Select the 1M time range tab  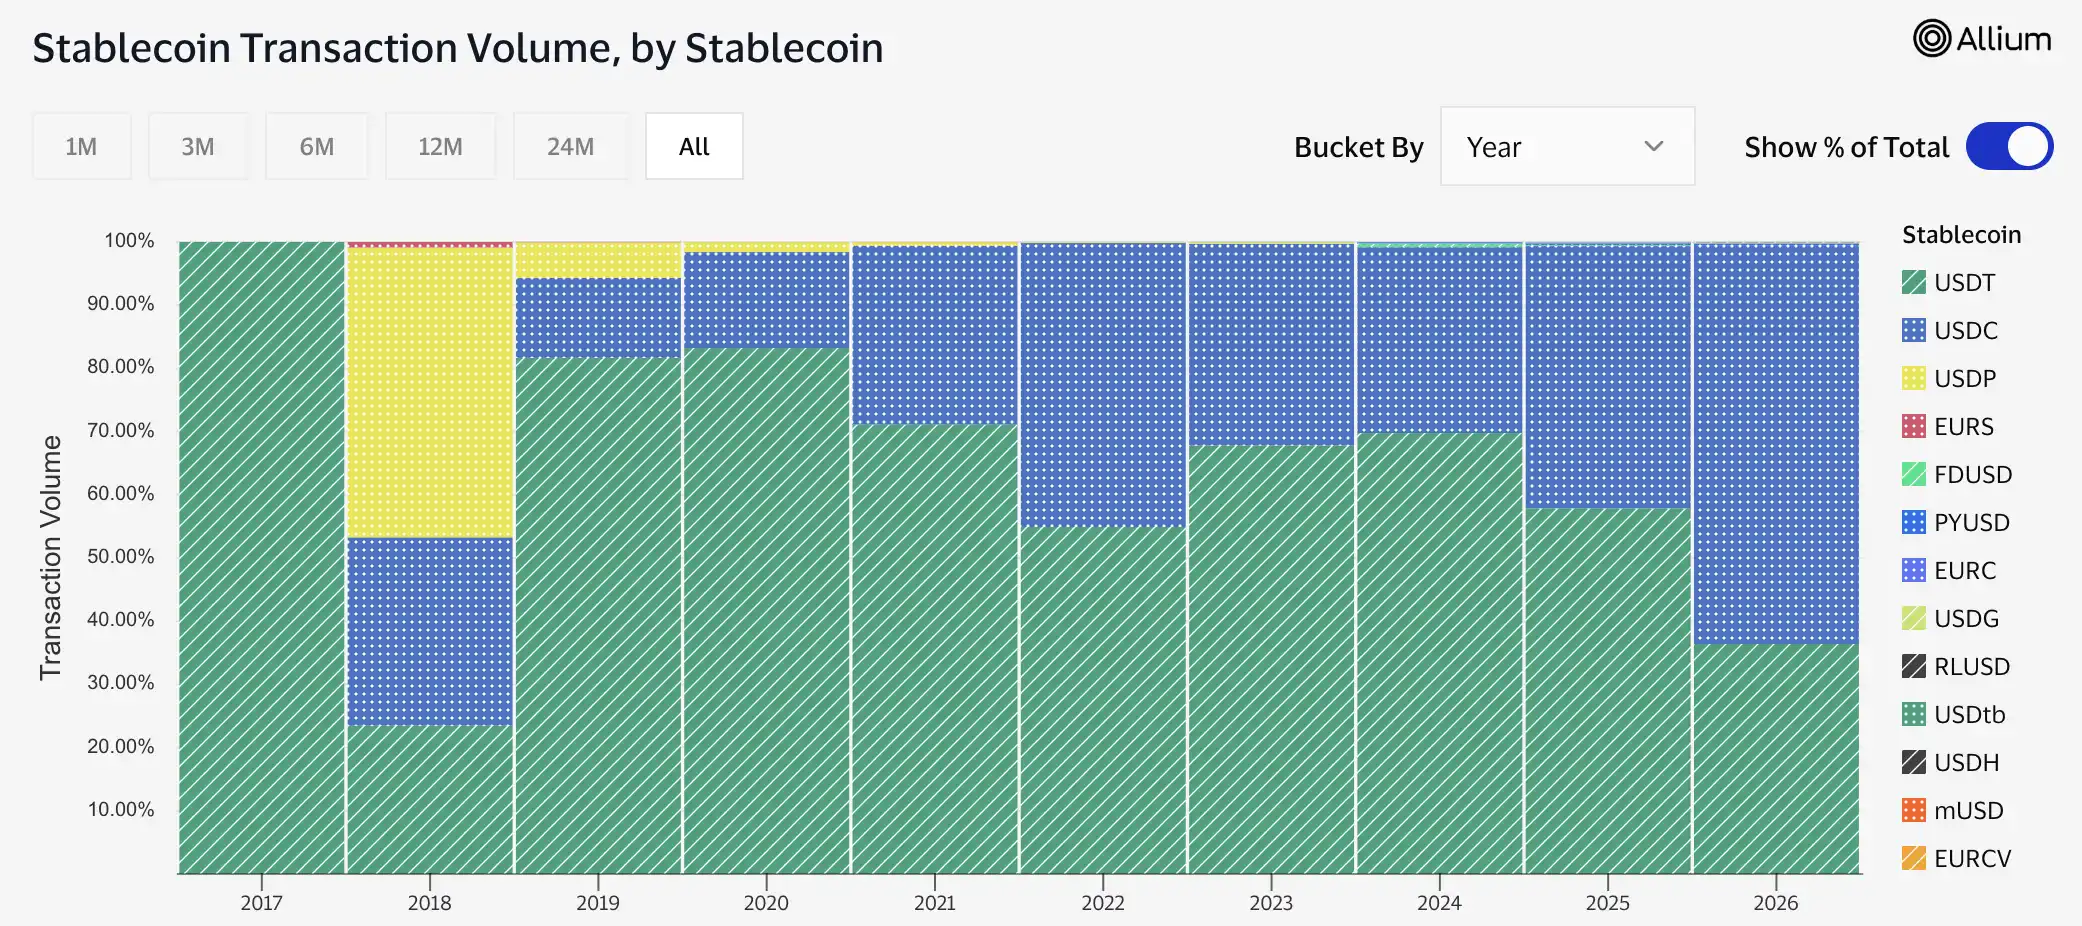(81, 146)
